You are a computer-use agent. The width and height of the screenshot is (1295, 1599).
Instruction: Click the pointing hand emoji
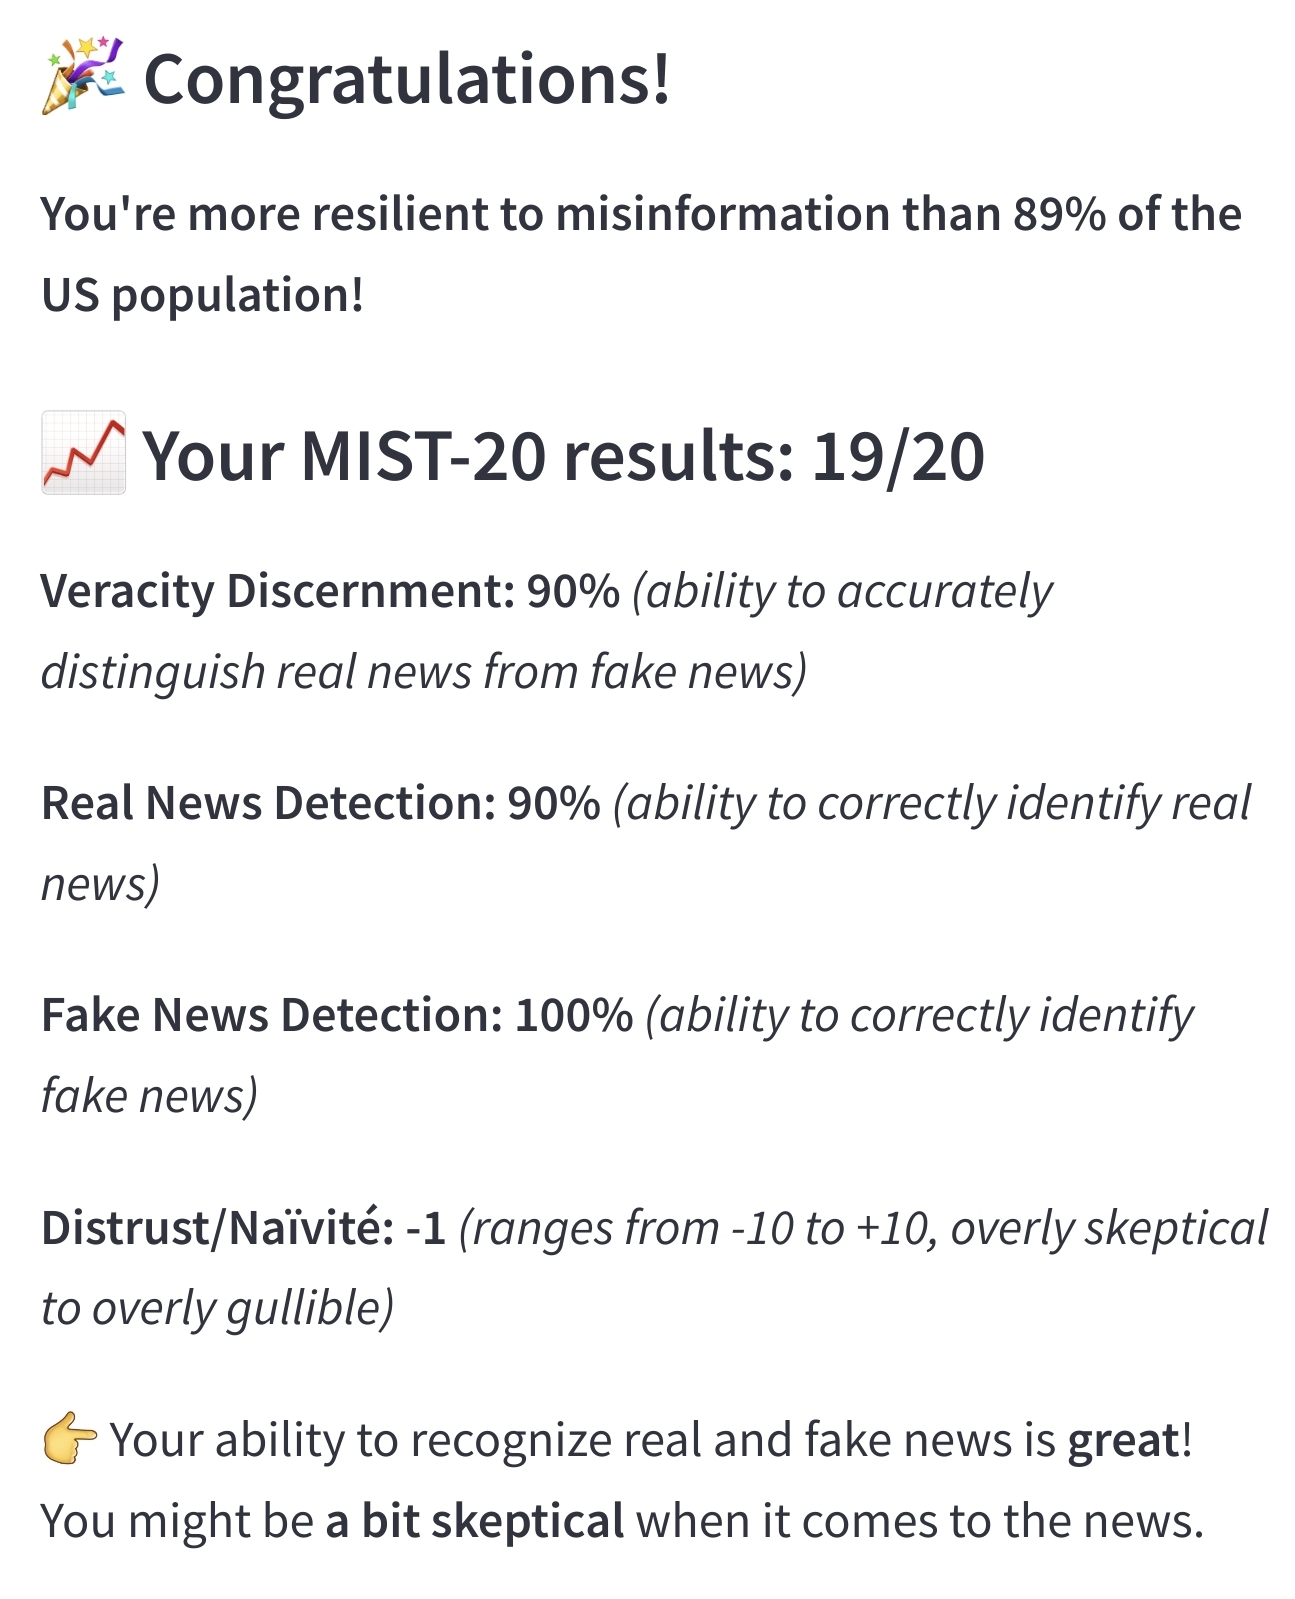click(x=70, y=1439)
